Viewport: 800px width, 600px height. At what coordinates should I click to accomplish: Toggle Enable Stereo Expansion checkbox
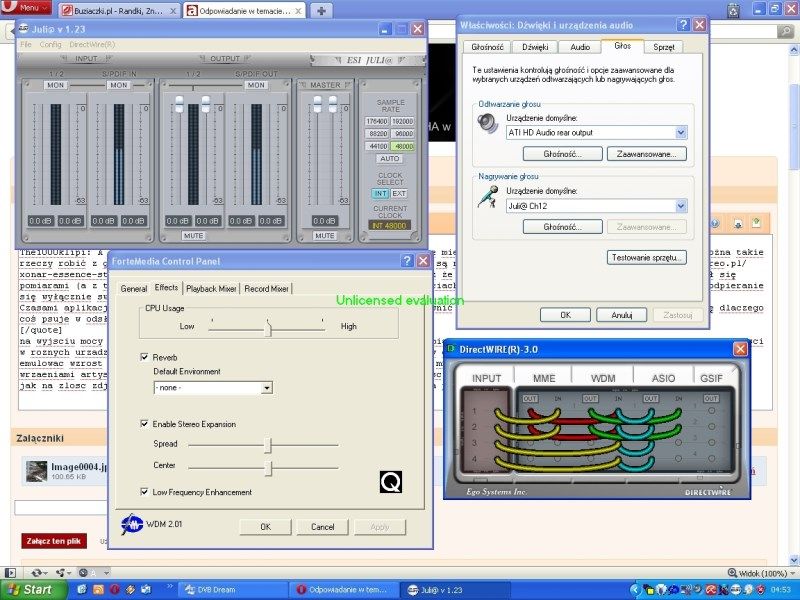(x=144, y=424)
